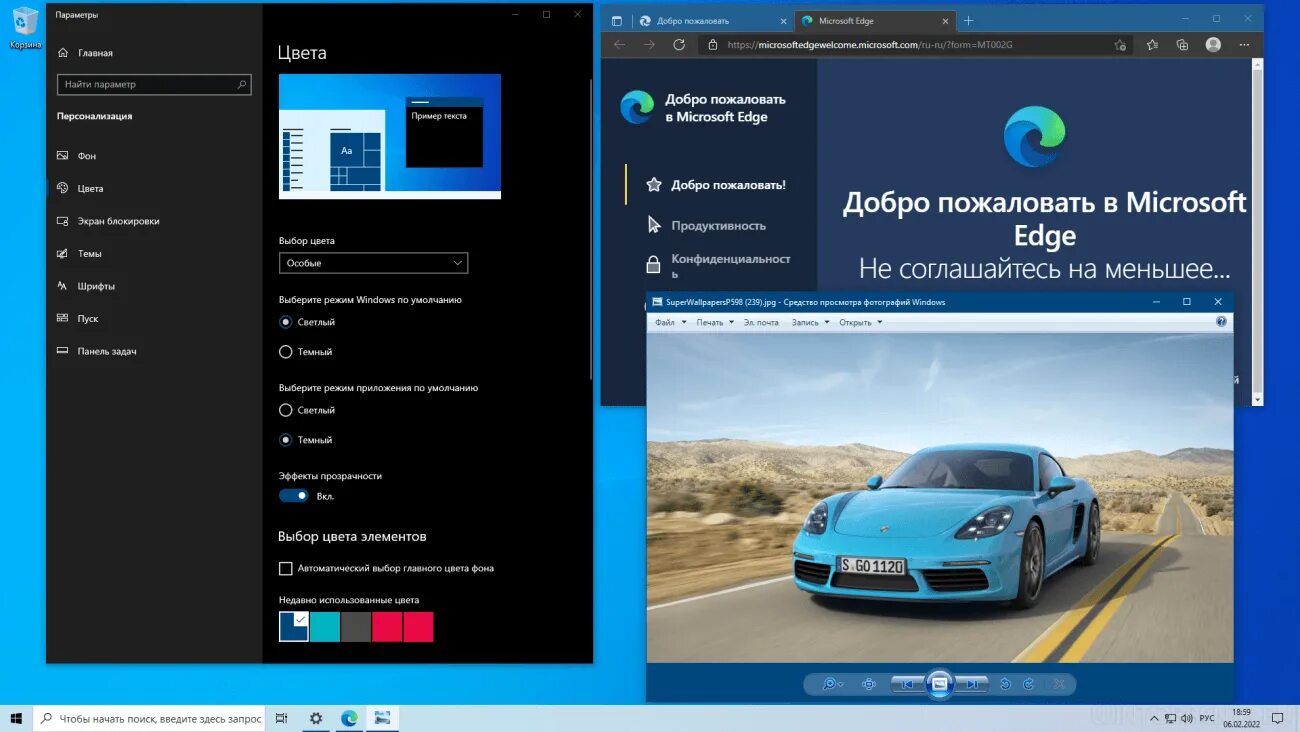The width and height of the screenshot is (1300, 732).
Task: Show previous photo in Photo Viewer
Action: click(907, 684)
